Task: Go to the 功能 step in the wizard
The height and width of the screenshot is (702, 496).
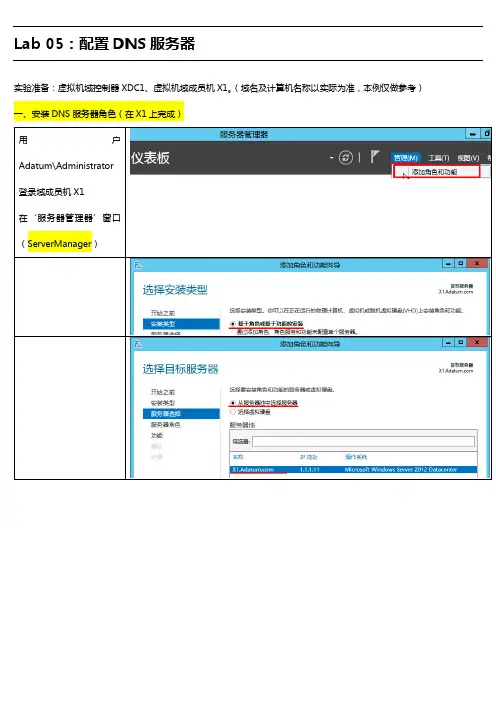Action: click(x=157, y=435)
